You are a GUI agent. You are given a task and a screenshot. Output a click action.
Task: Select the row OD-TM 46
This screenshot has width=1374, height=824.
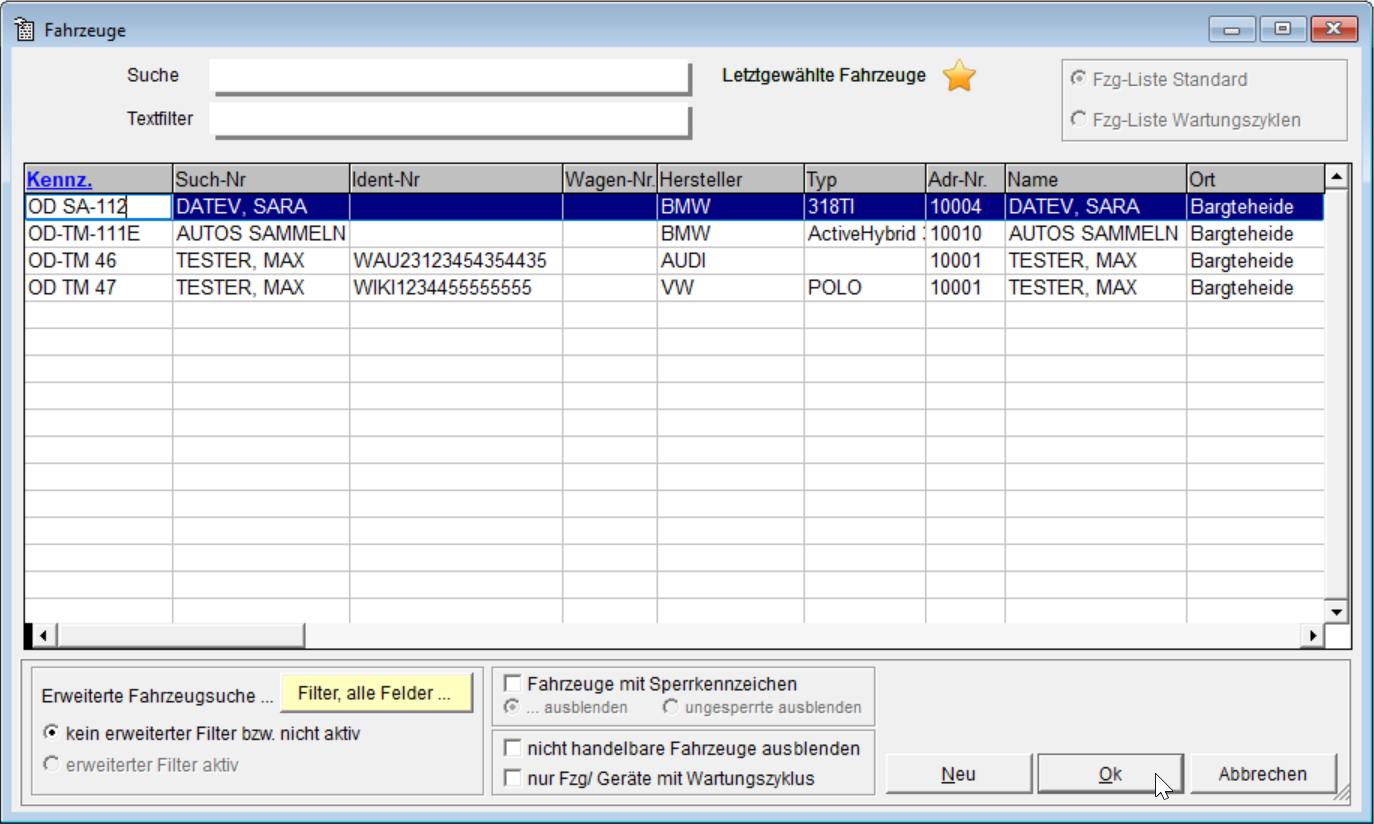click(674, 261)
